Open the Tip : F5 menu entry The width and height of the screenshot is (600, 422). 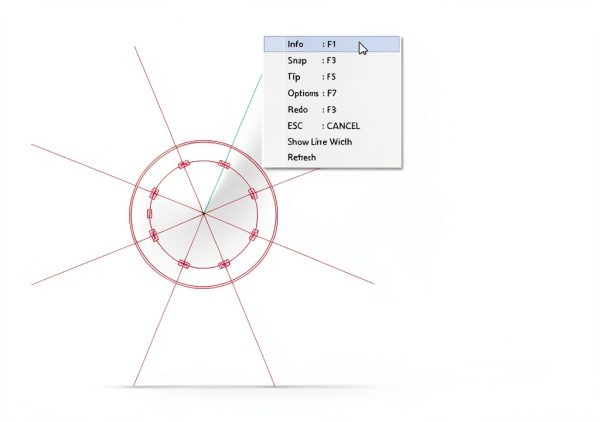click(x=332, y=77)
